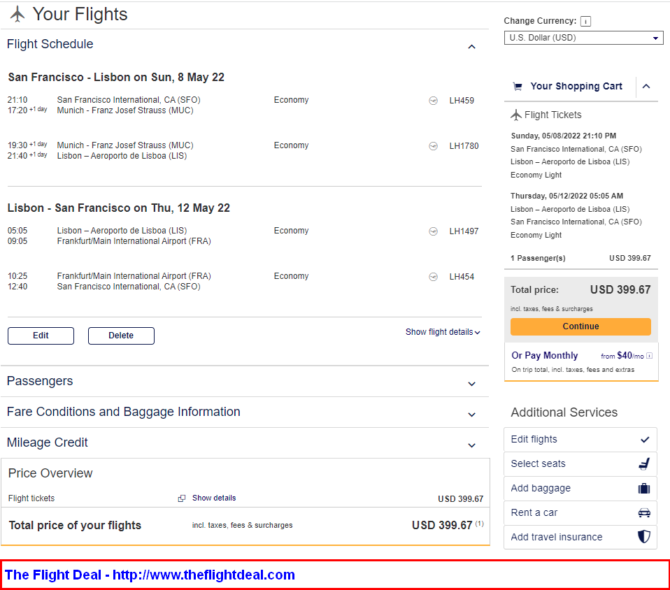670x590 pixels.
Task: Collapse the Flight Schedule section
Action: click(x=472, y=47)
